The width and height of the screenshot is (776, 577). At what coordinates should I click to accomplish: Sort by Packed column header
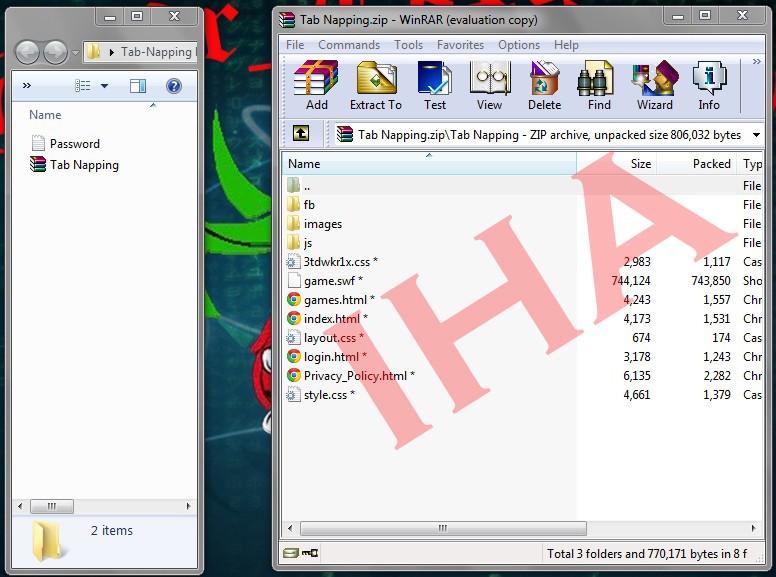(x=696, y=164)
